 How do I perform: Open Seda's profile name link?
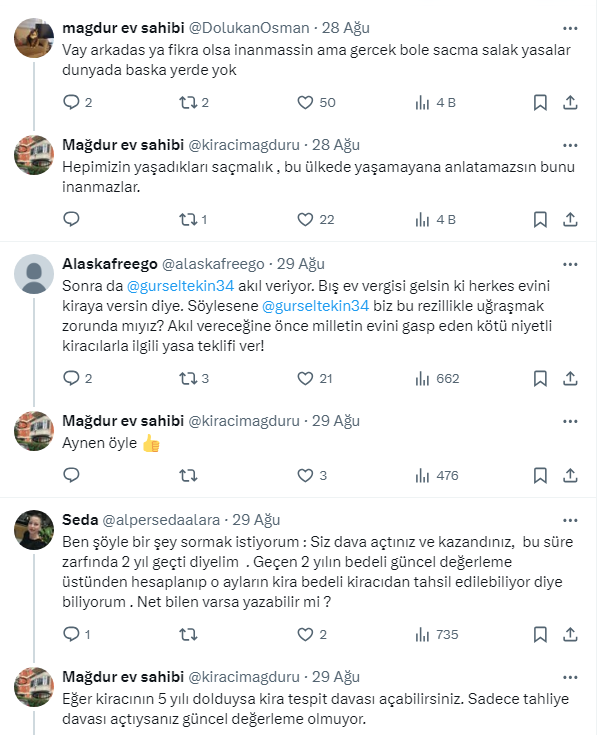pyautogui.click(x=78, y=519)
